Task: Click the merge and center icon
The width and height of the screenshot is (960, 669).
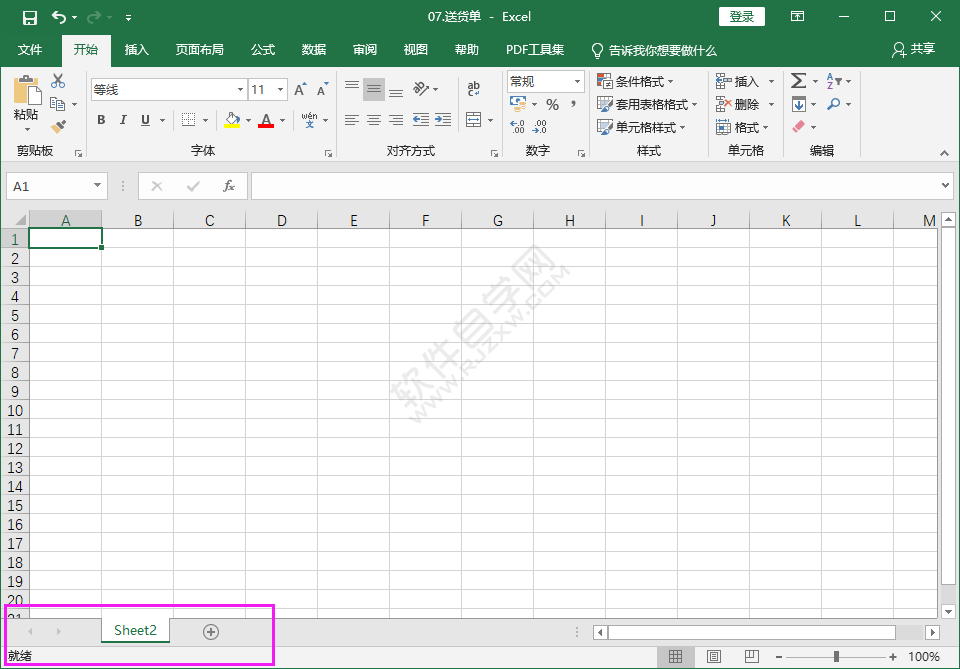Action: (x=474, y=119)
